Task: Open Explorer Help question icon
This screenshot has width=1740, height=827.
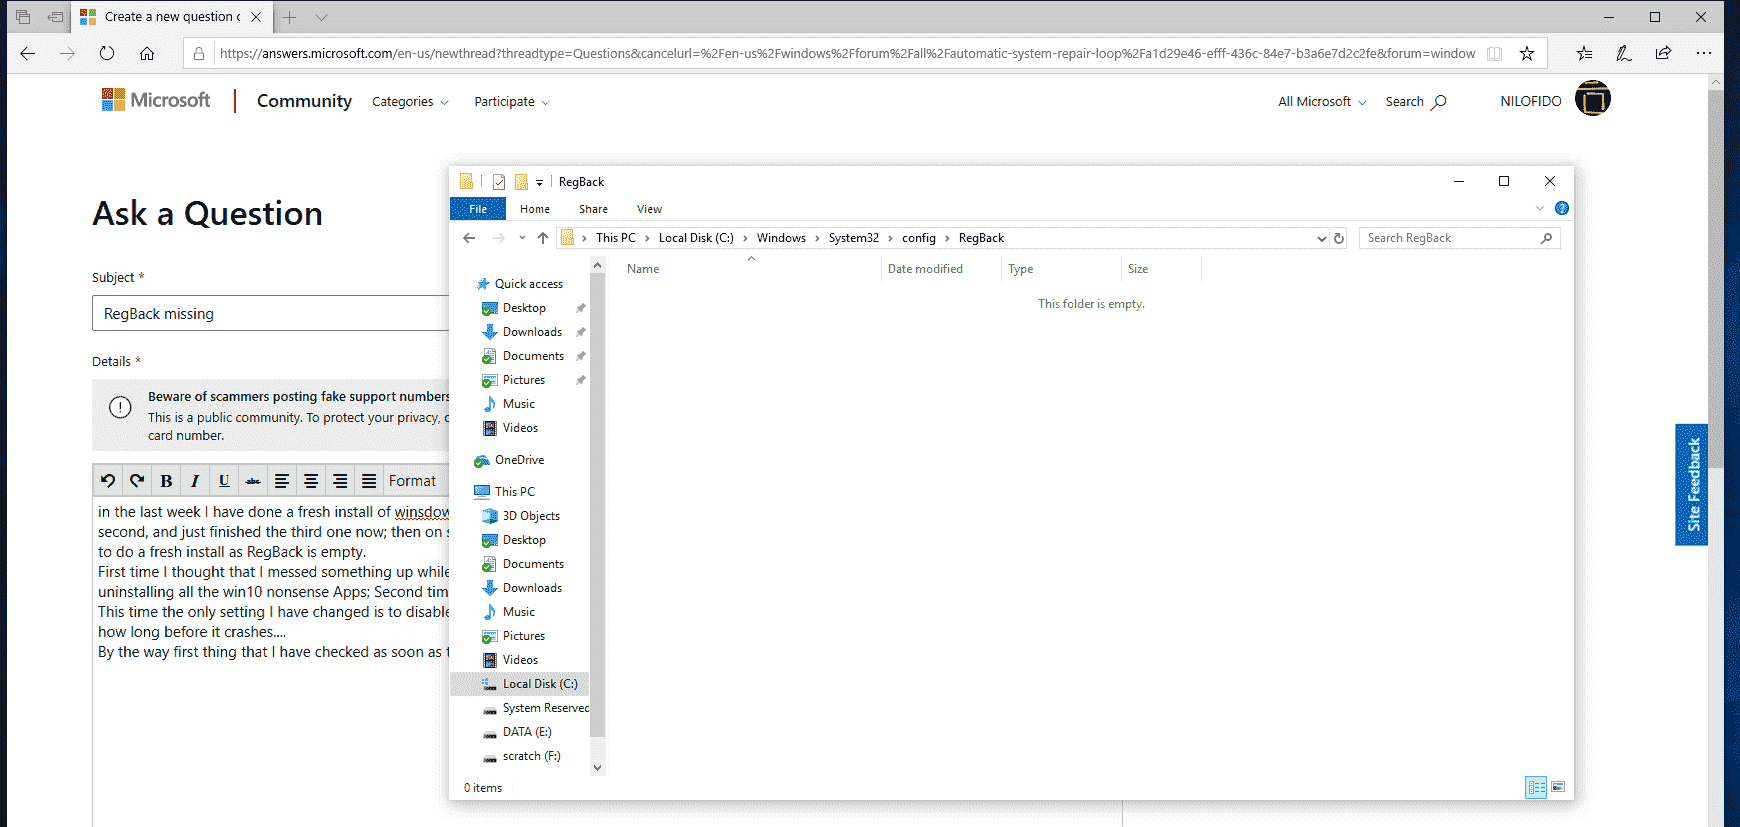Action: pyautogui.click(x=1562, y=208)
